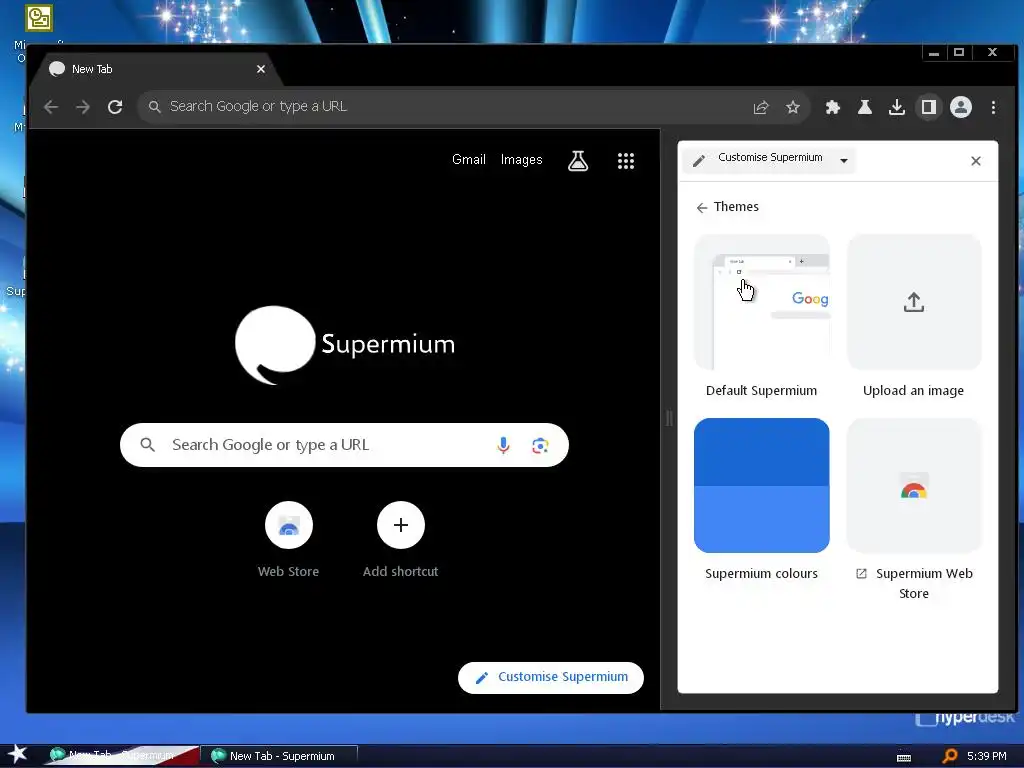
Task: Click the flask icon on the new tab page
Action: (x=578, y=161)
